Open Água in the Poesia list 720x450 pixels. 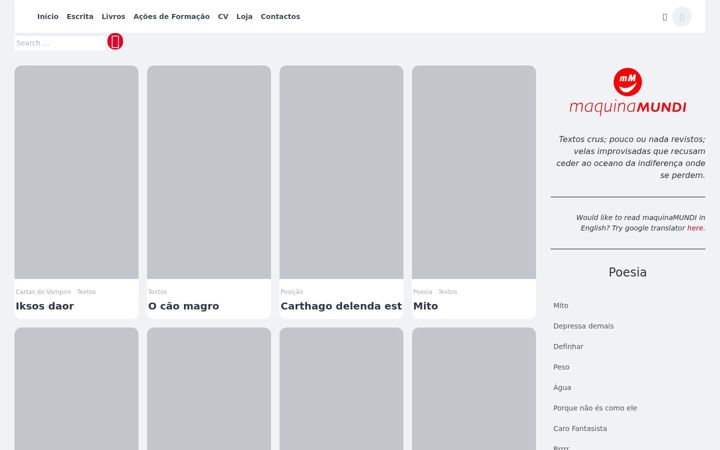(x=562, y=388)
